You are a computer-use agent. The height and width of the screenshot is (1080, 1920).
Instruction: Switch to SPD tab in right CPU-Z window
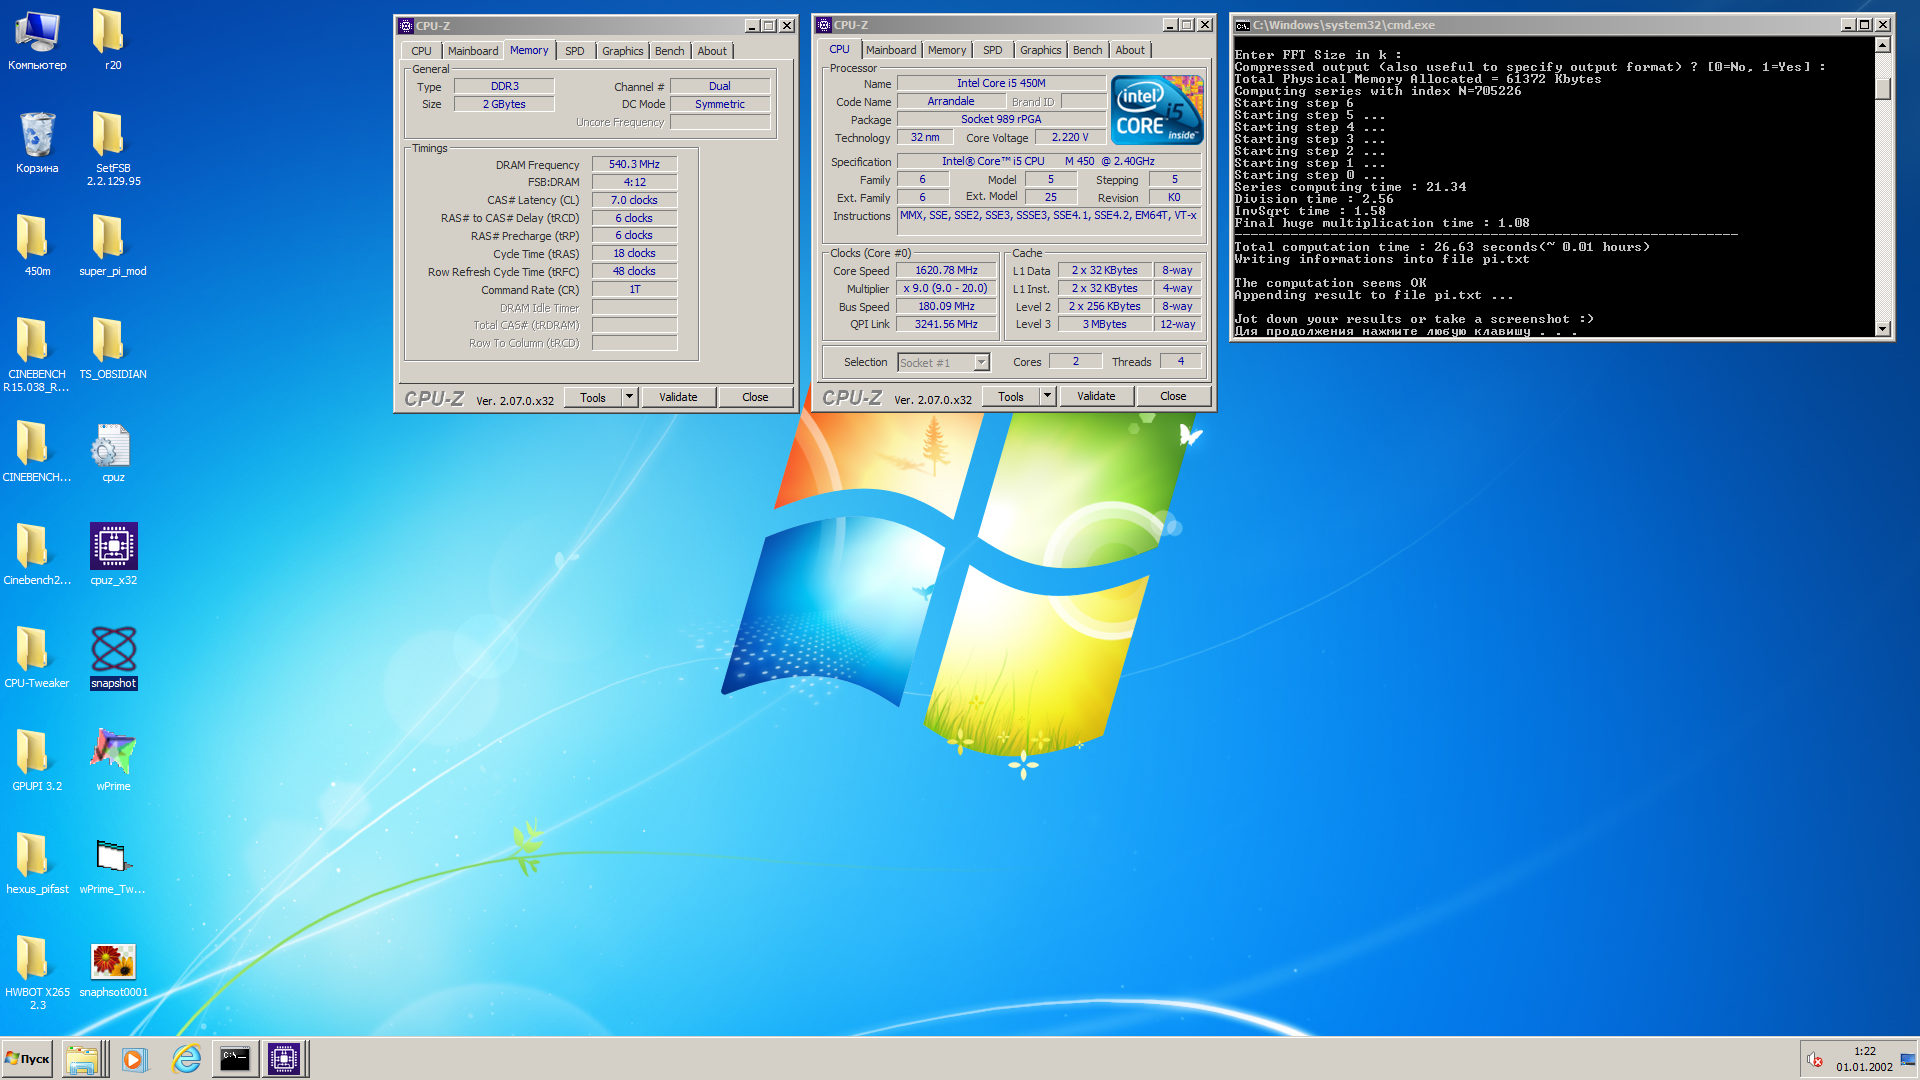coord(992,50)
